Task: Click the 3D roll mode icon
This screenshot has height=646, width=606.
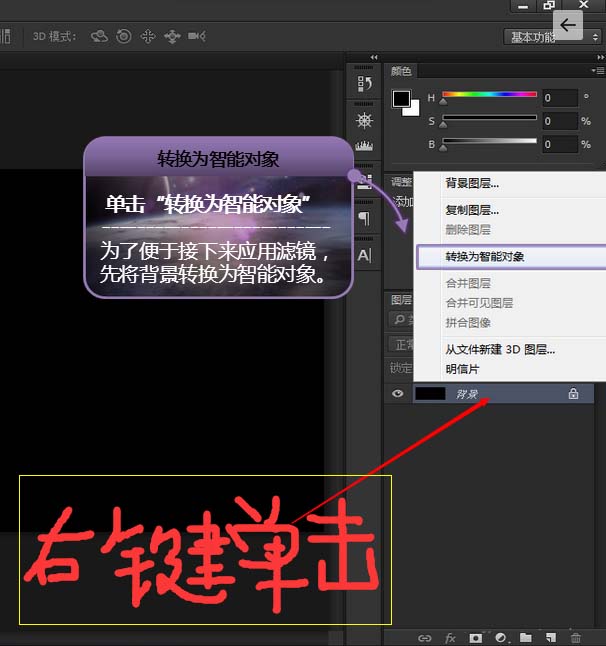Action: [123, 36]
